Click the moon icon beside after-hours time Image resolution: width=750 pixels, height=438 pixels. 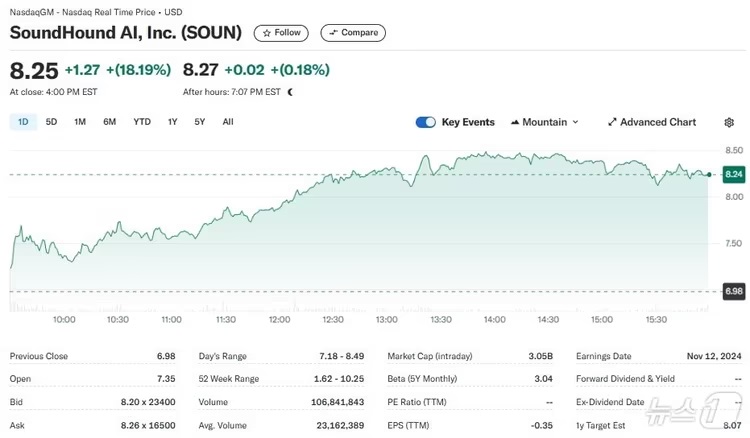290,92
